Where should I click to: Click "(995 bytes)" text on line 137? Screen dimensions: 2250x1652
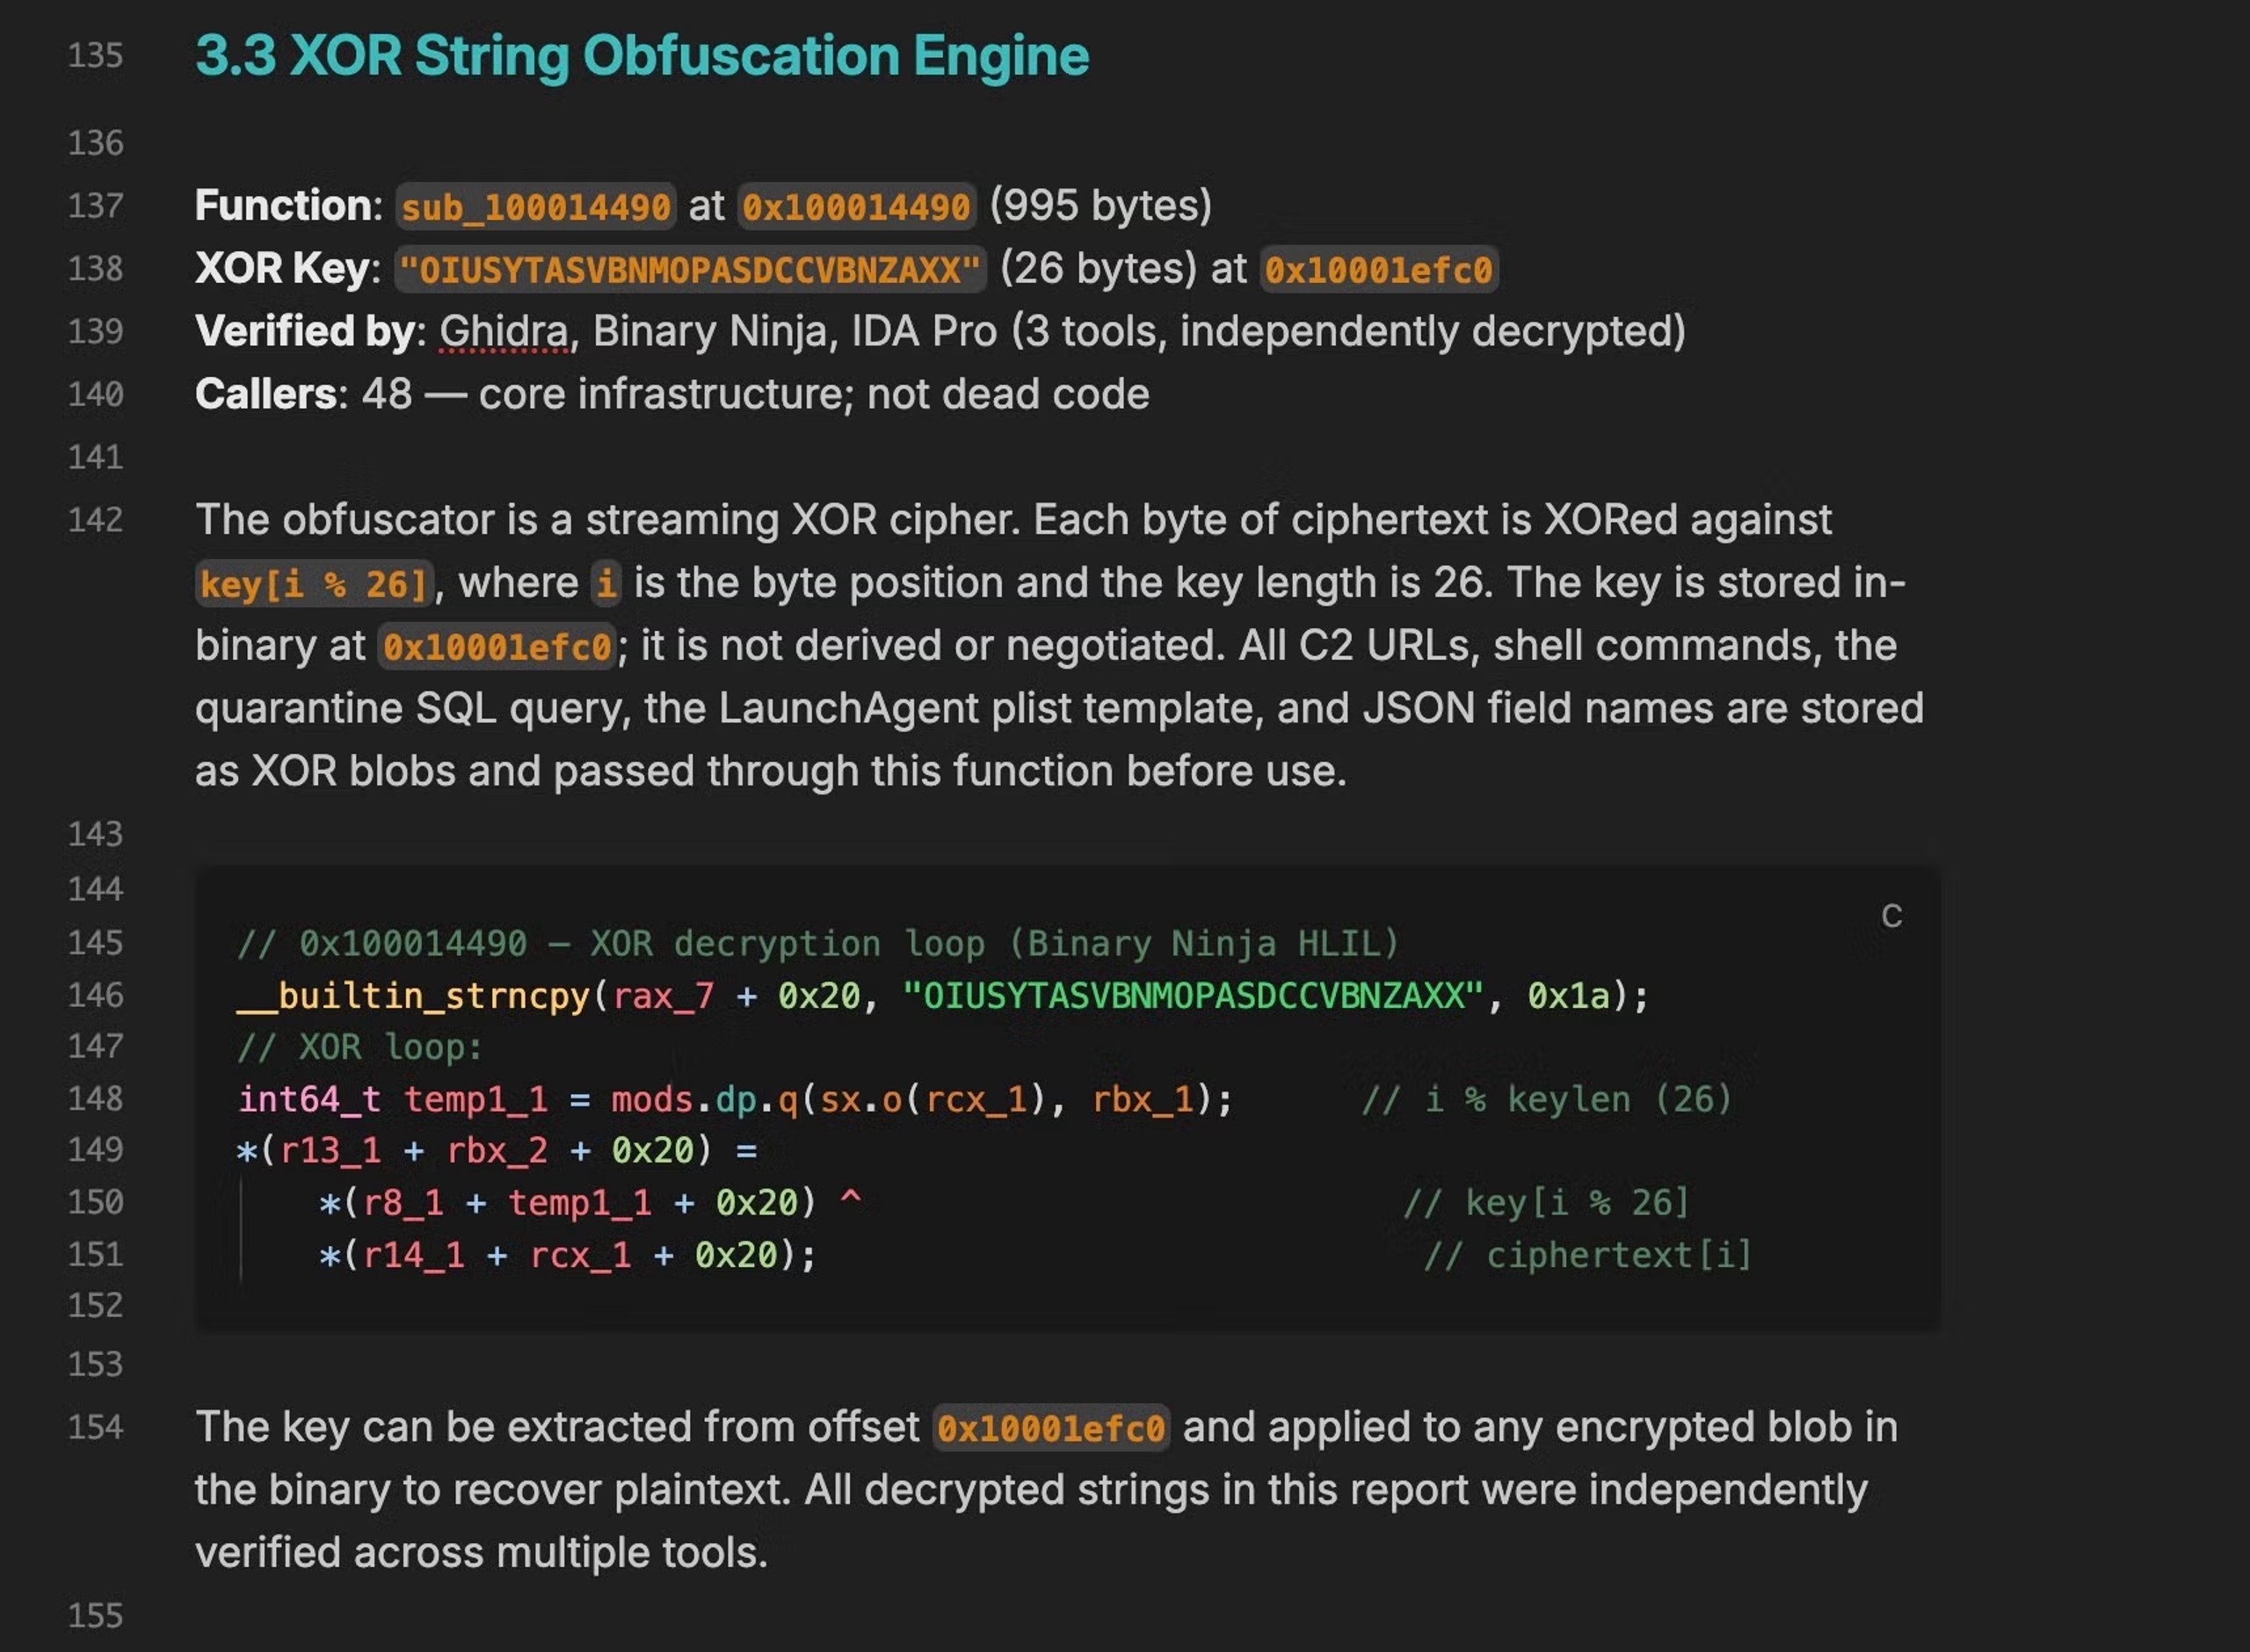[1101, 206]
